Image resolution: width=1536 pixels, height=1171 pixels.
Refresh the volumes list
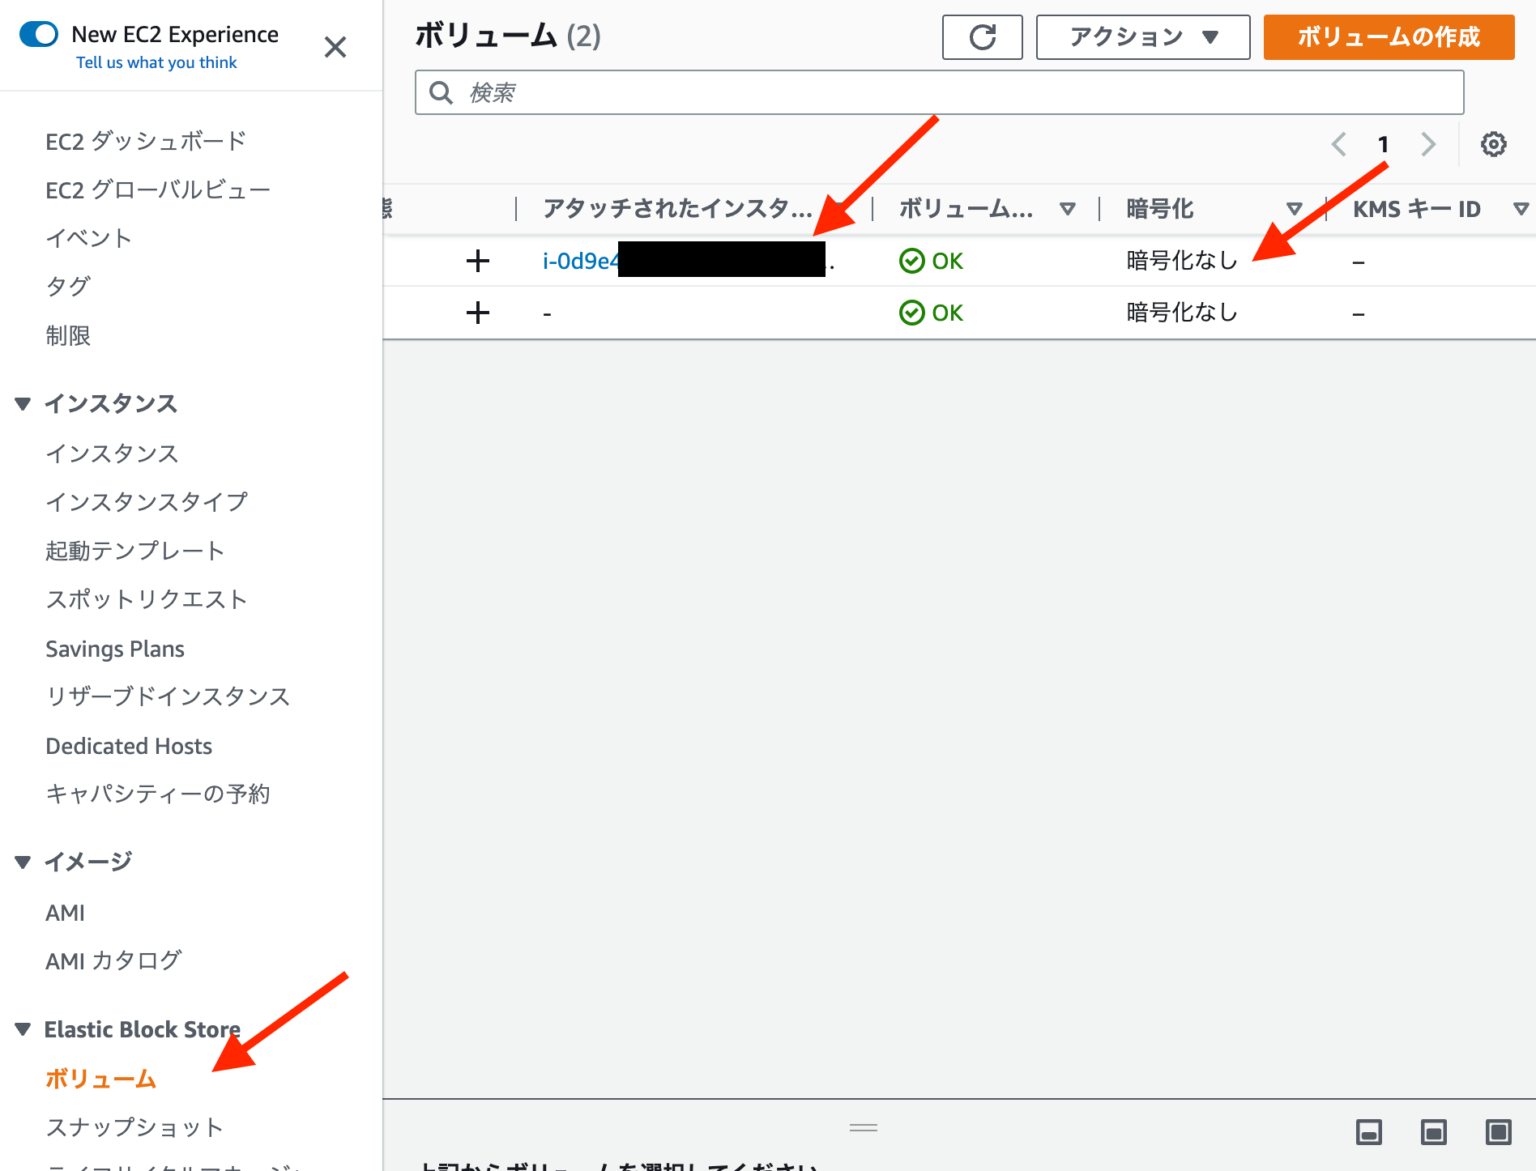point(982,37)
